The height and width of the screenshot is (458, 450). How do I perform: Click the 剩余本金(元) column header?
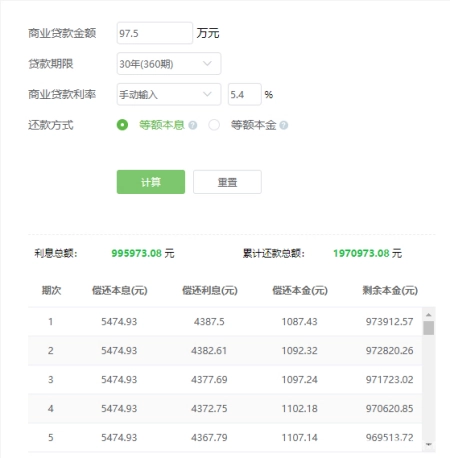tap(390, 290)
